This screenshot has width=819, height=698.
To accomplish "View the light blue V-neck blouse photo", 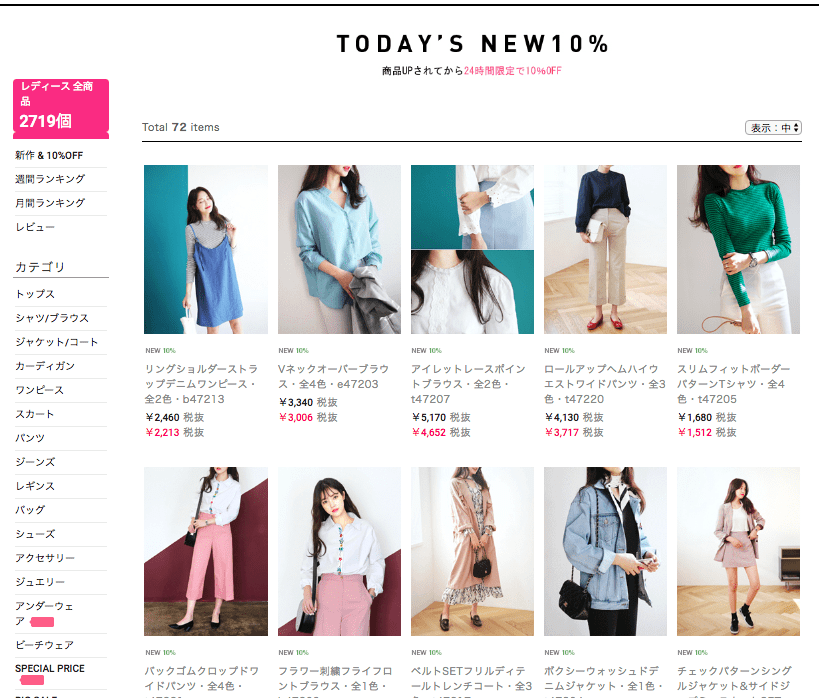I will pyautogui.click(x=339, y=249).
